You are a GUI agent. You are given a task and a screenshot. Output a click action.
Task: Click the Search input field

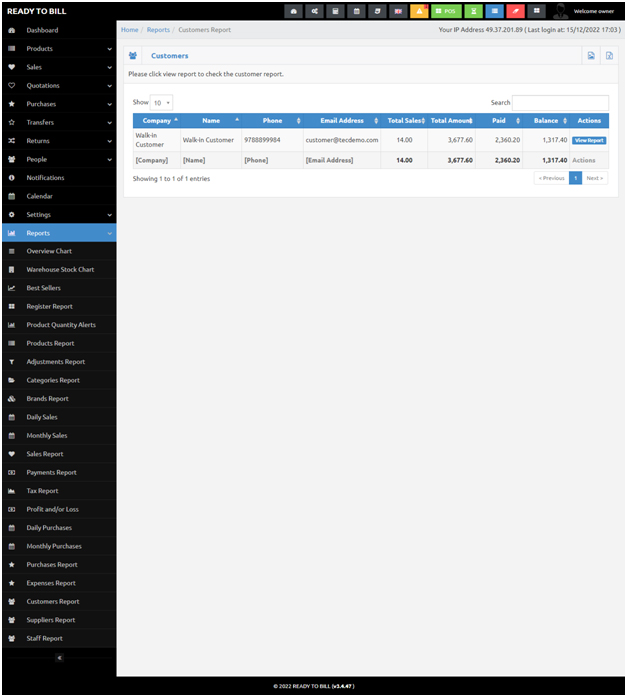pyautogui.click(x=560, y=103)
